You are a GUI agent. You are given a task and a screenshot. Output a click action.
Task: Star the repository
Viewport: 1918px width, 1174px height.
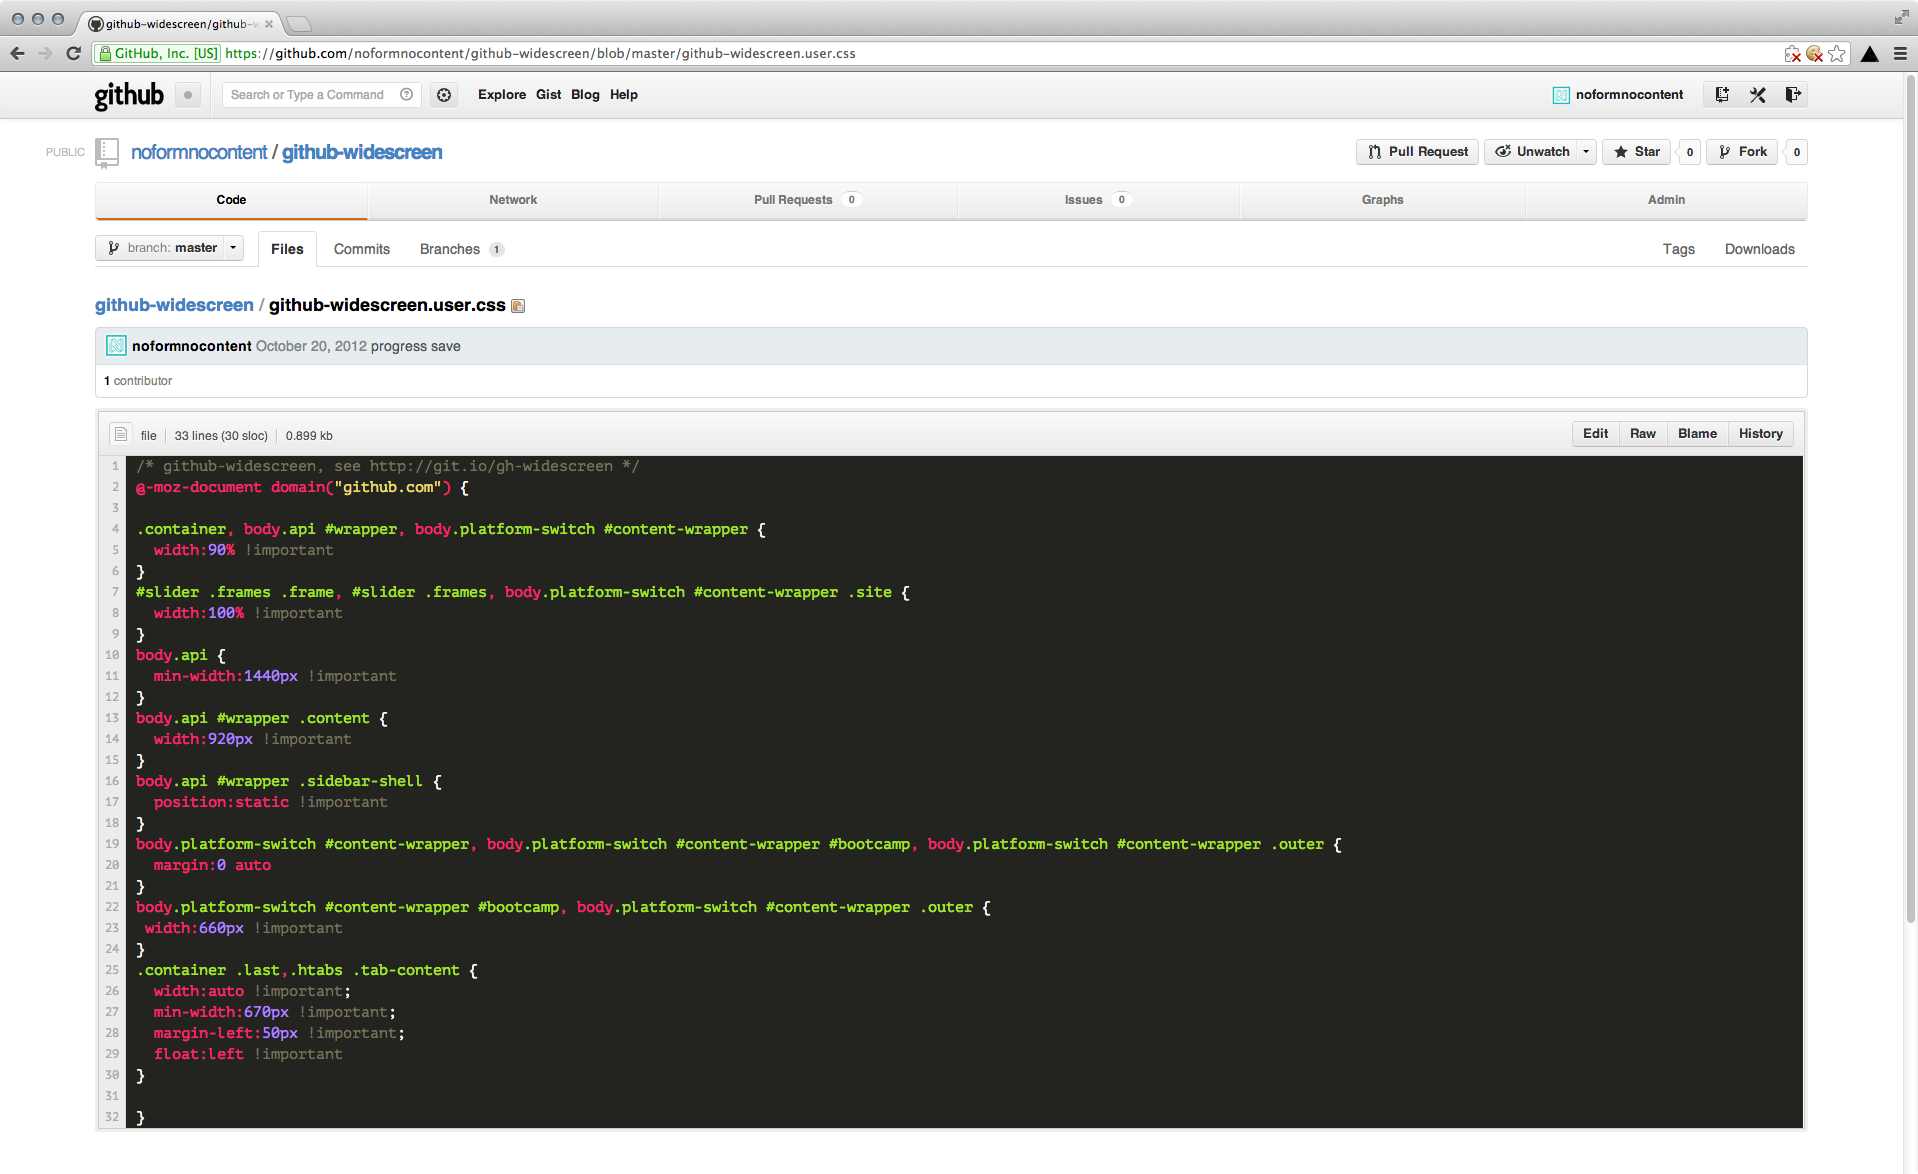click(x=1636, y=152)
